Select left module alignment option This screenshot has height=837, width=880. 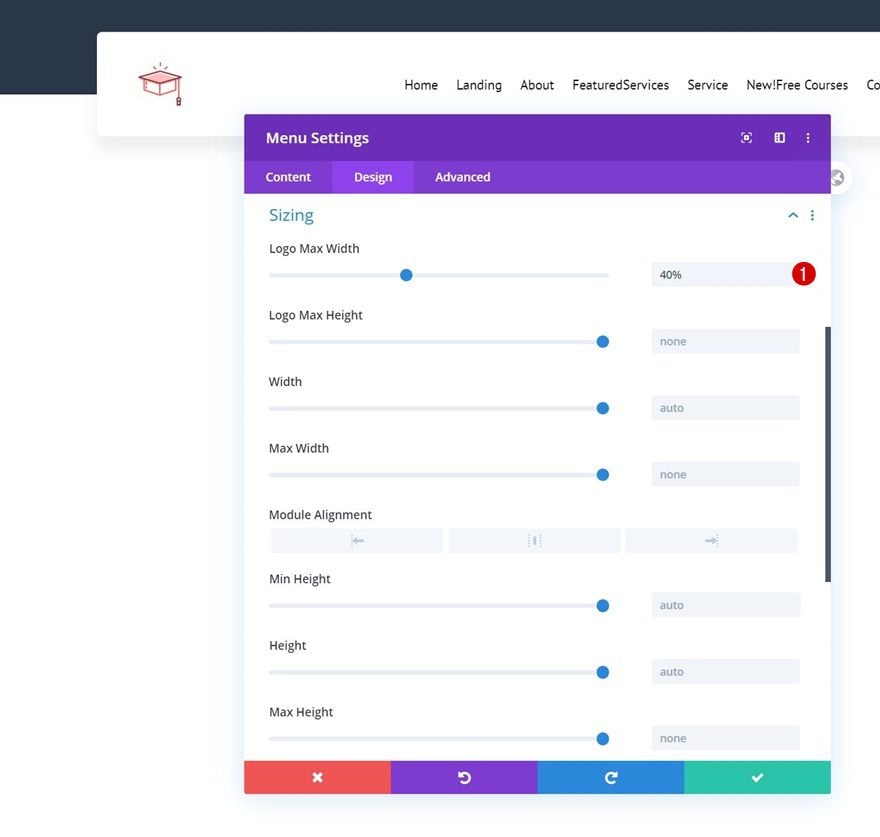point(357,541)
